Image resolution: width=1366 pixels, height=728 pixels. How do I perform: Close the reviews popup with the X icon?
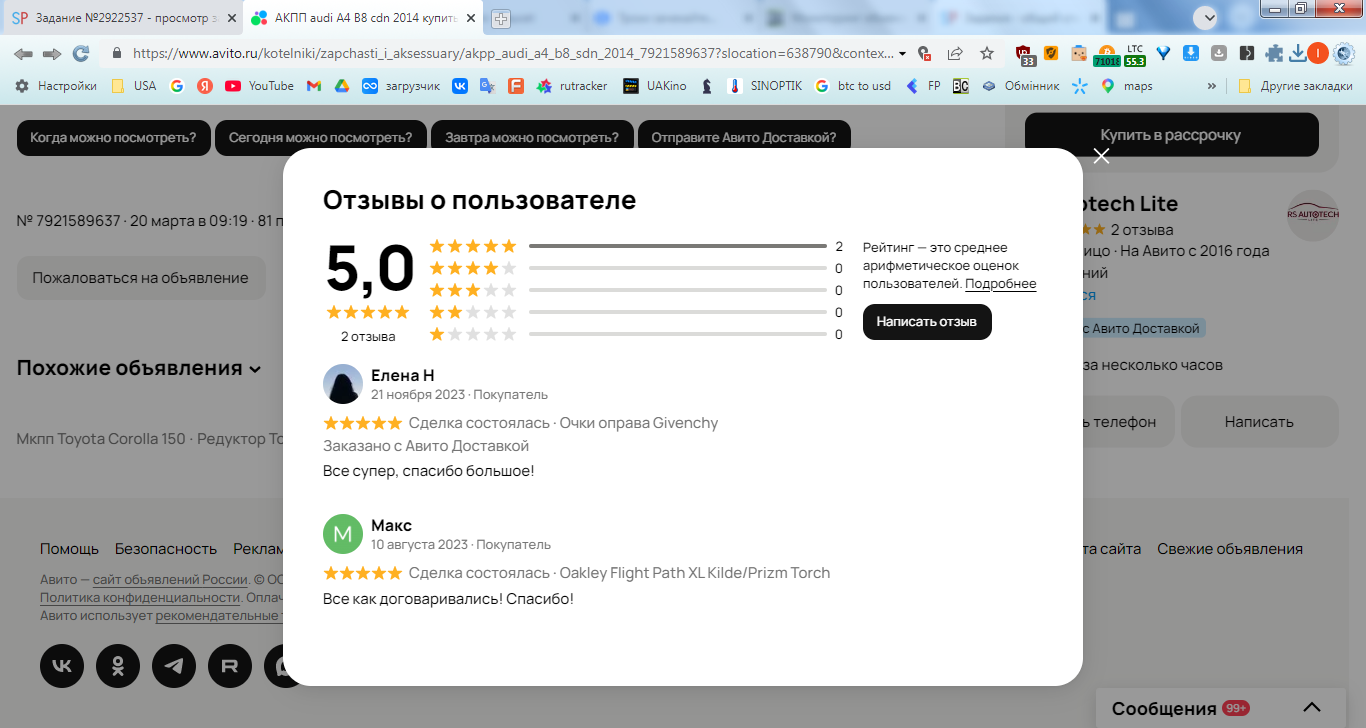tap(1101, 155)
